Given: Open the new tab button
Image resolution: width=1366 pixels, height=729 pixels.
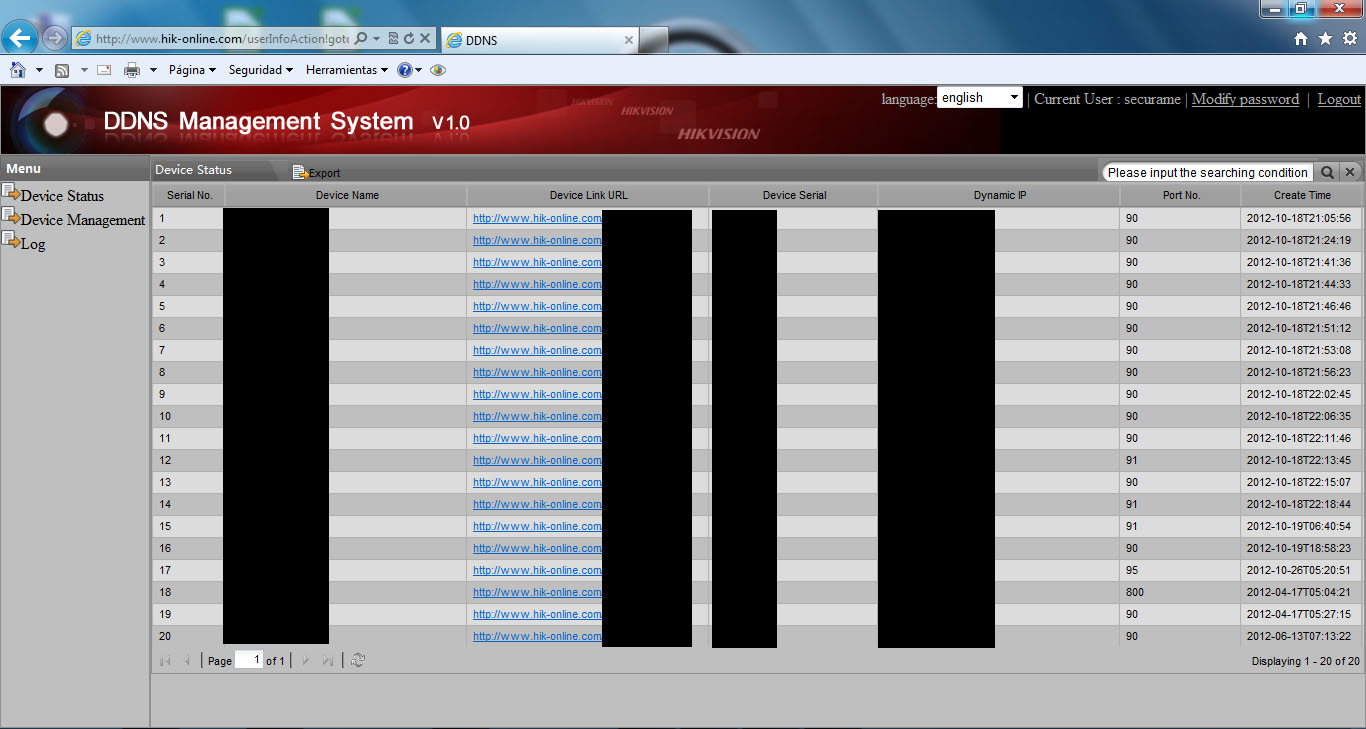Looking at the screenshot, I should pyautogui.click(x=654, y=40).
